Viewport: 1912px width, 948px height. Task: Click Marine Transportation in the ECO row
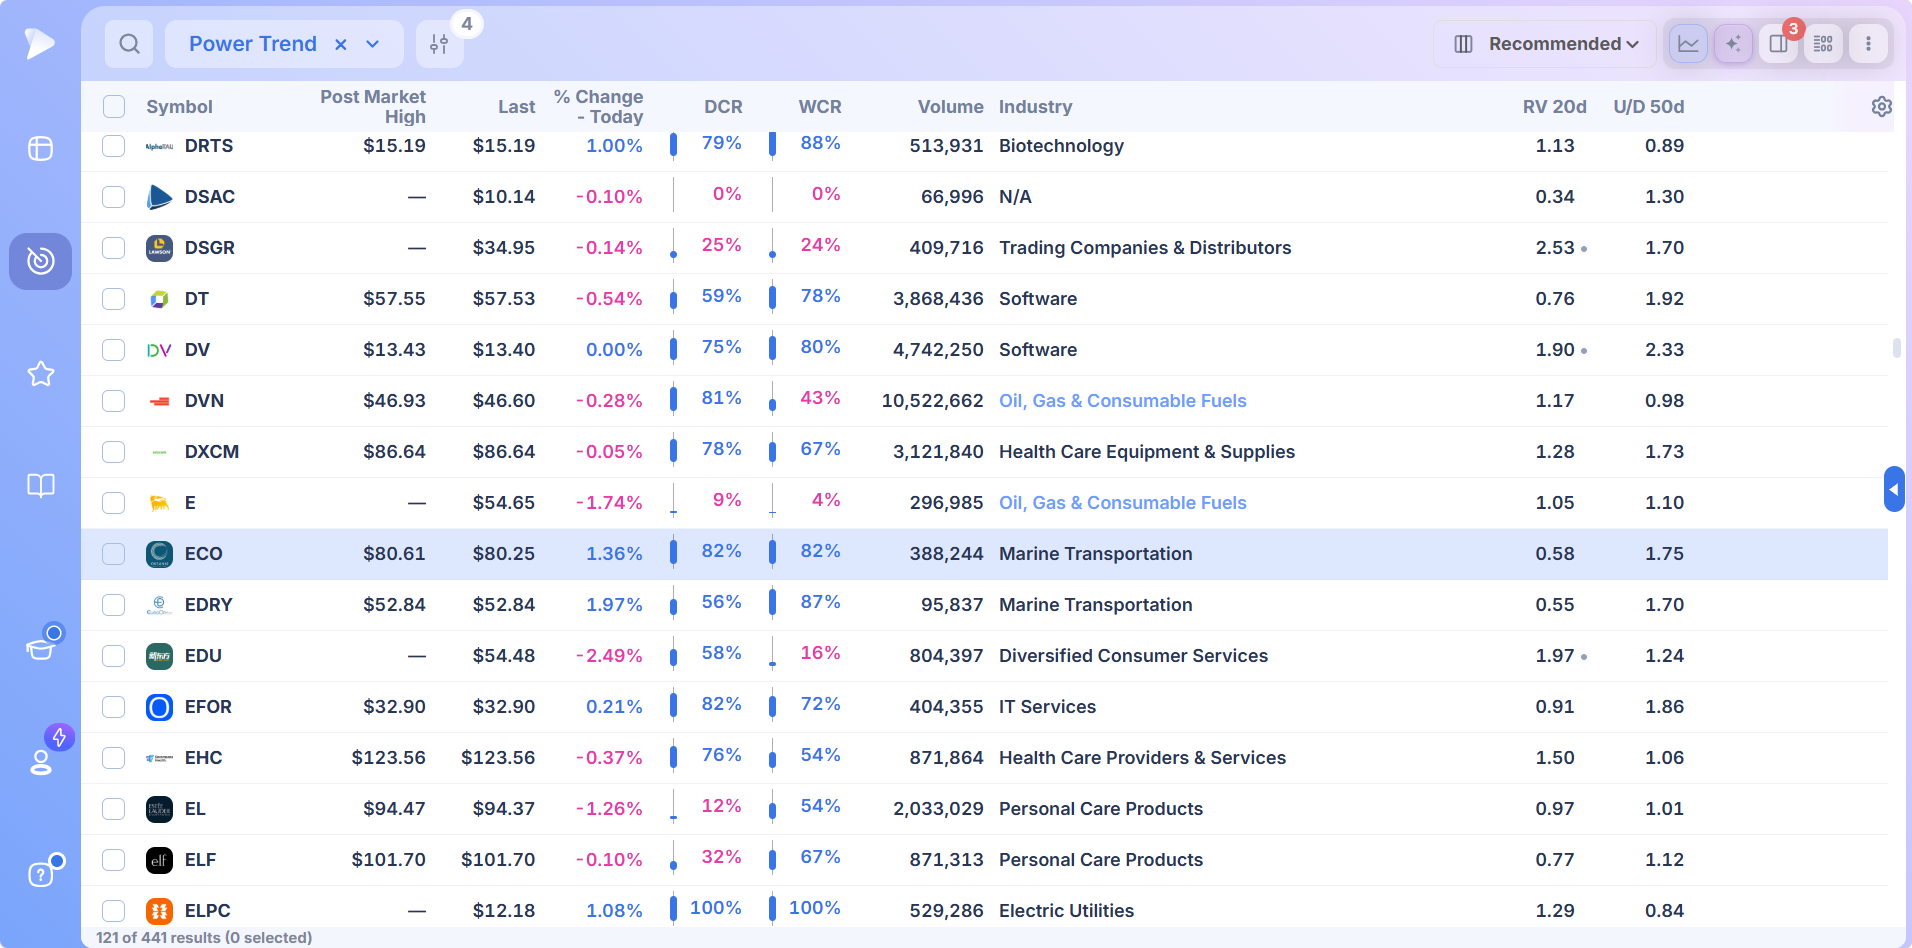coord(1095,554)
